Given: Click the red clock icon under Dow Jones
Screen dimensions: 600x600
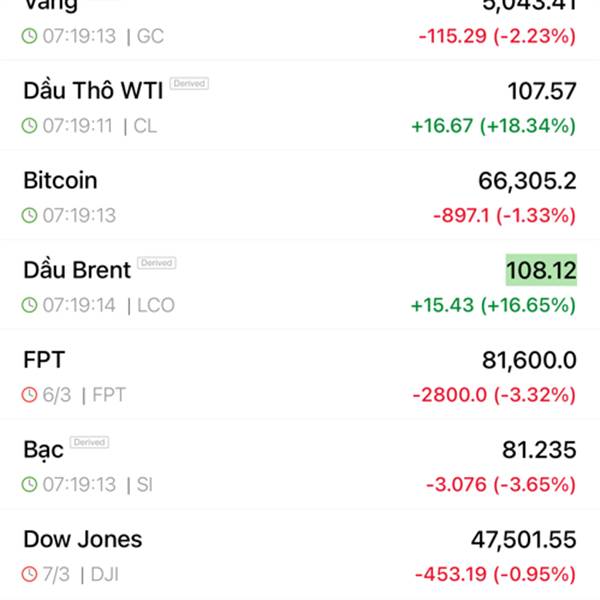Looking at the screenshot, I should click(30, 575).
